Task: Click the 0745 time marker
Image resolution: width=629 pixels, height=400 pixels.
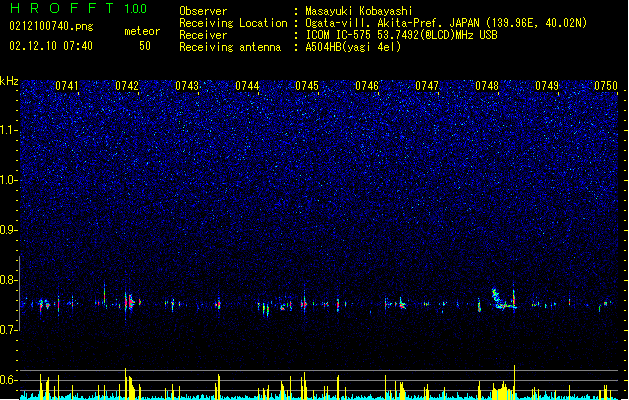Action: point(307,86)
